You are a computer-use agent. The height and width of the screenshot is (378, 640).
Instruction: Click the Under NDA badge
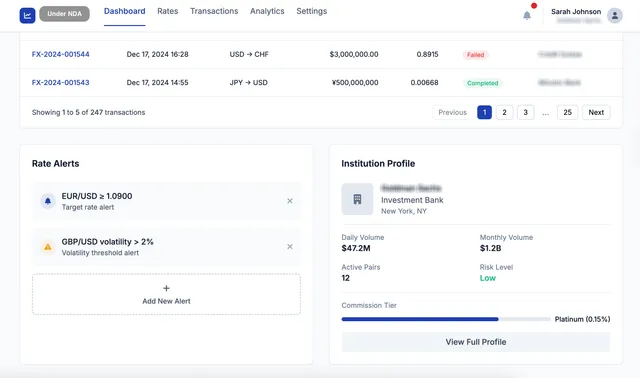[x=64, y=14]
